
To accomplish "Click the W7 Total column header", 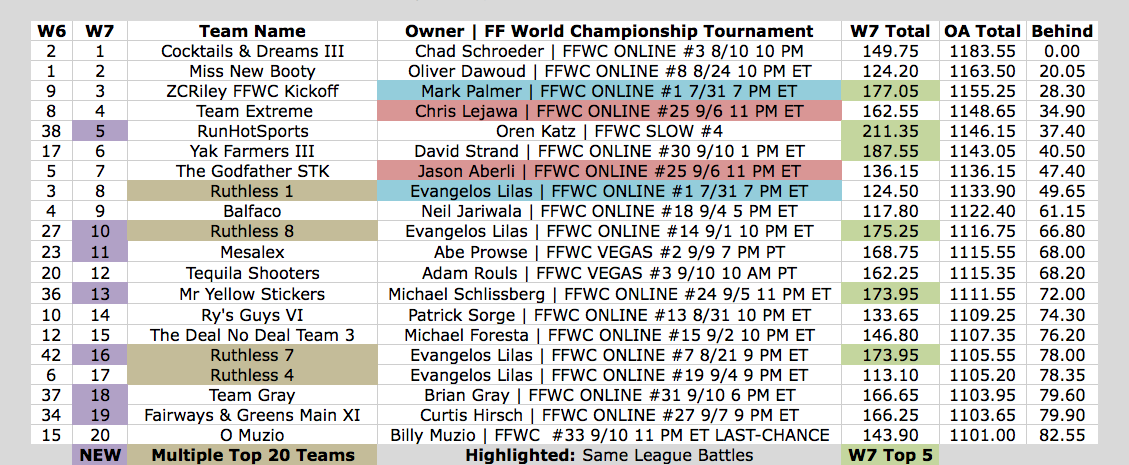I will pyautogui.click(x=890, y=31).
